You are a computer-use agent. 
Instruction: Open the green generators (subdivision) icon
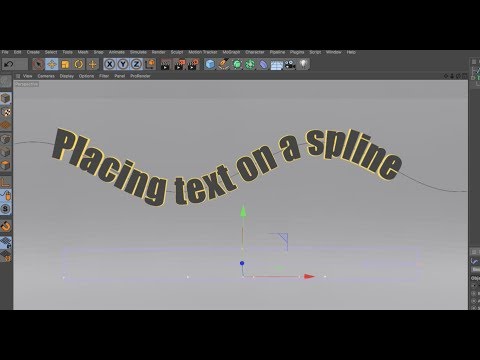237,64
